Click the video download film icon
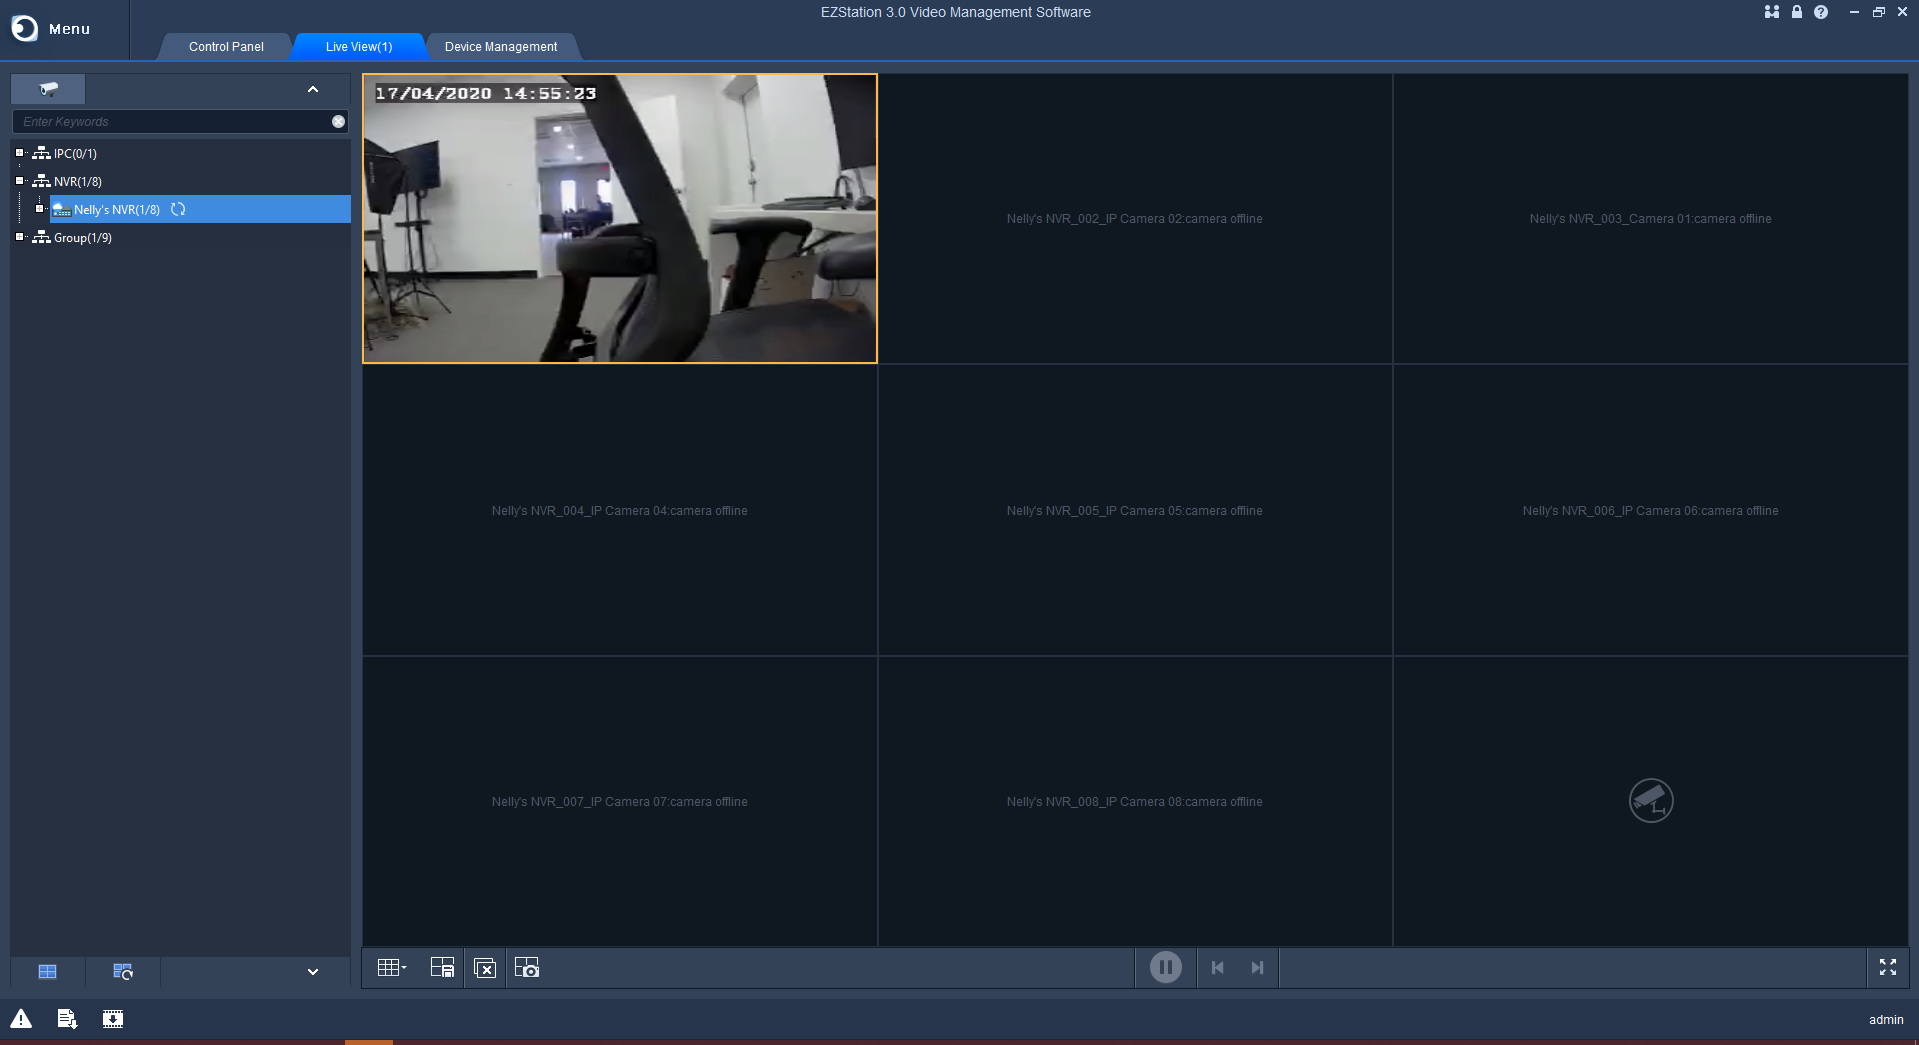The height and width of the screenshot is (1045, 1919). [113, 1019]
